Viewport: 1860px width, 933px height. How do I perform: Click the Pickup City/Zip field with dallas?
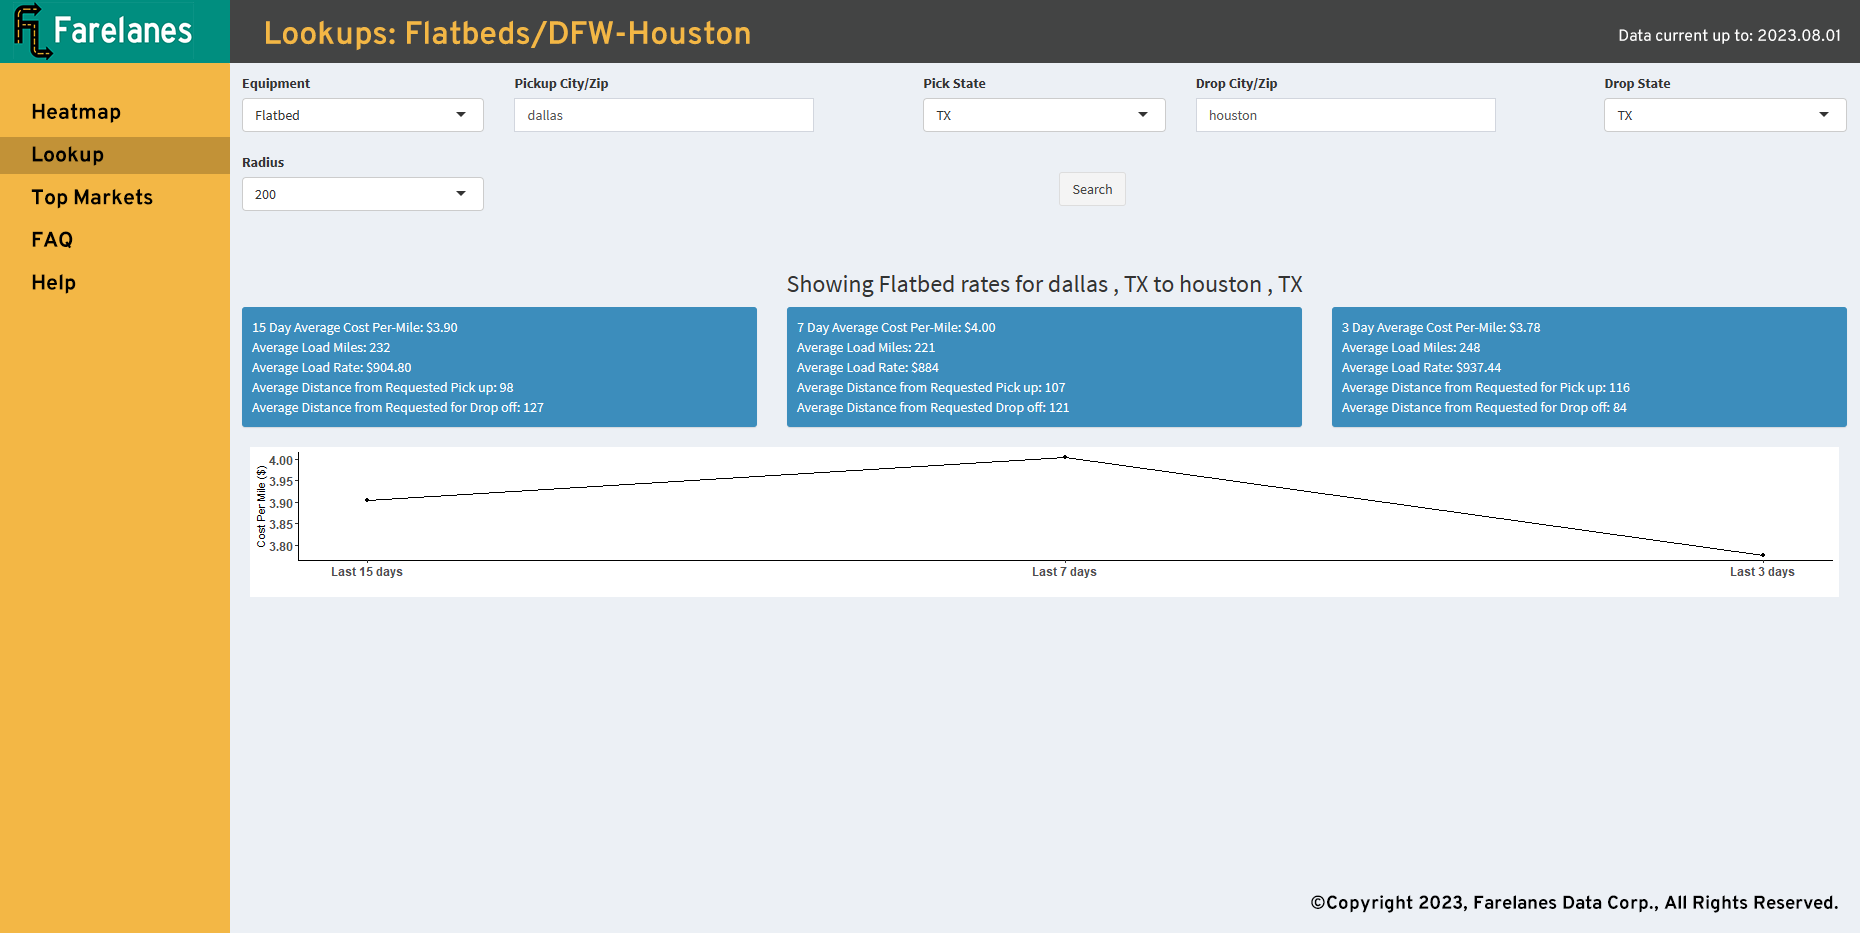[664, 115]
